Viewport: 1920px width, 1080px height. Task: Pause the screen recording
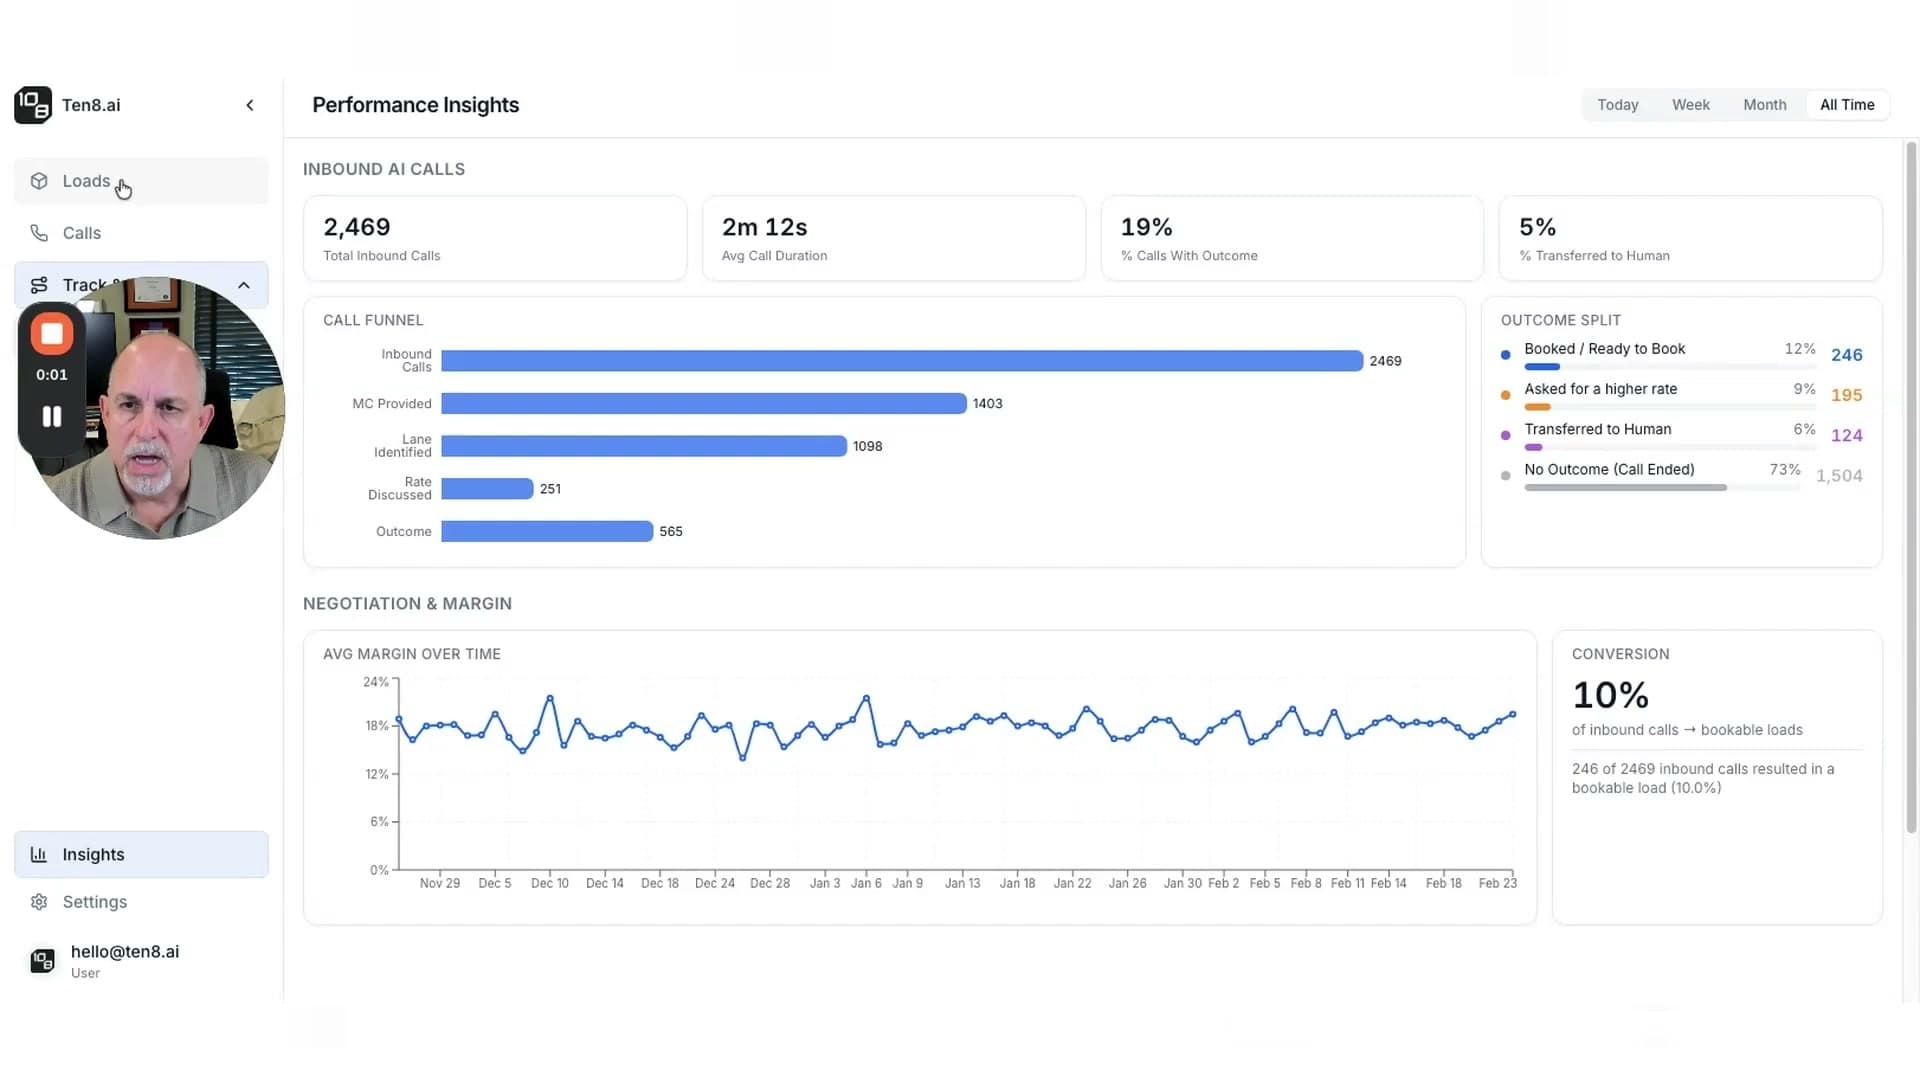[52, 416]
